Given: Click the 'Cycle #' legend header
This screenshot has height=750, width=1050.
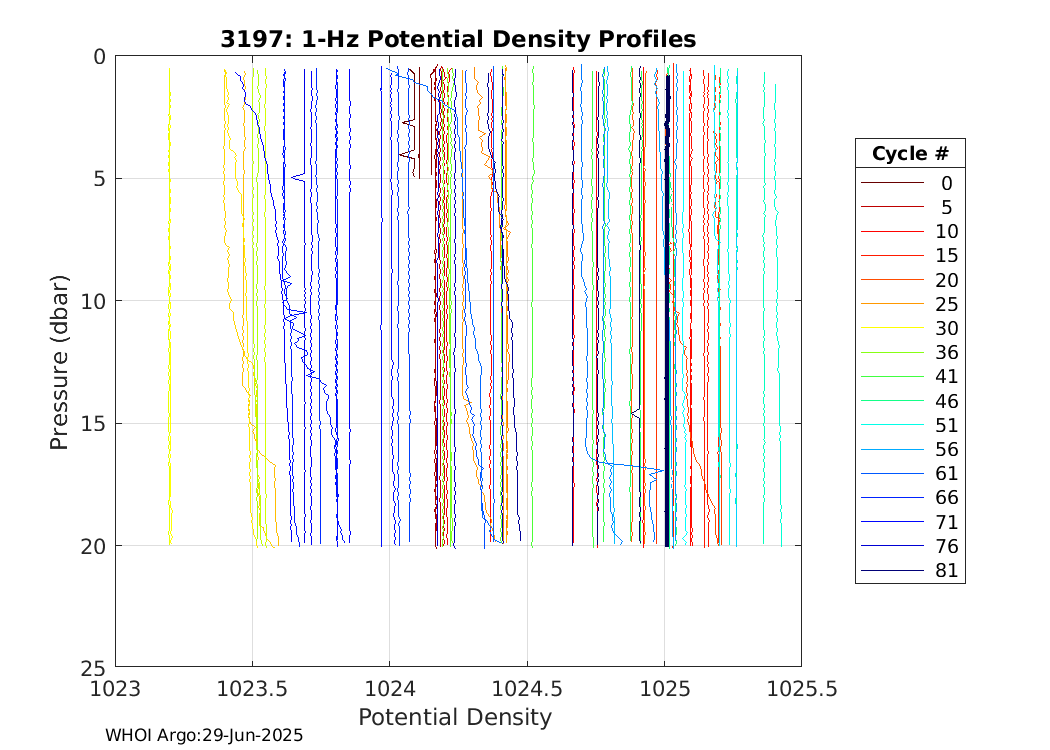Looking at the screenshot, I should 910,154.
